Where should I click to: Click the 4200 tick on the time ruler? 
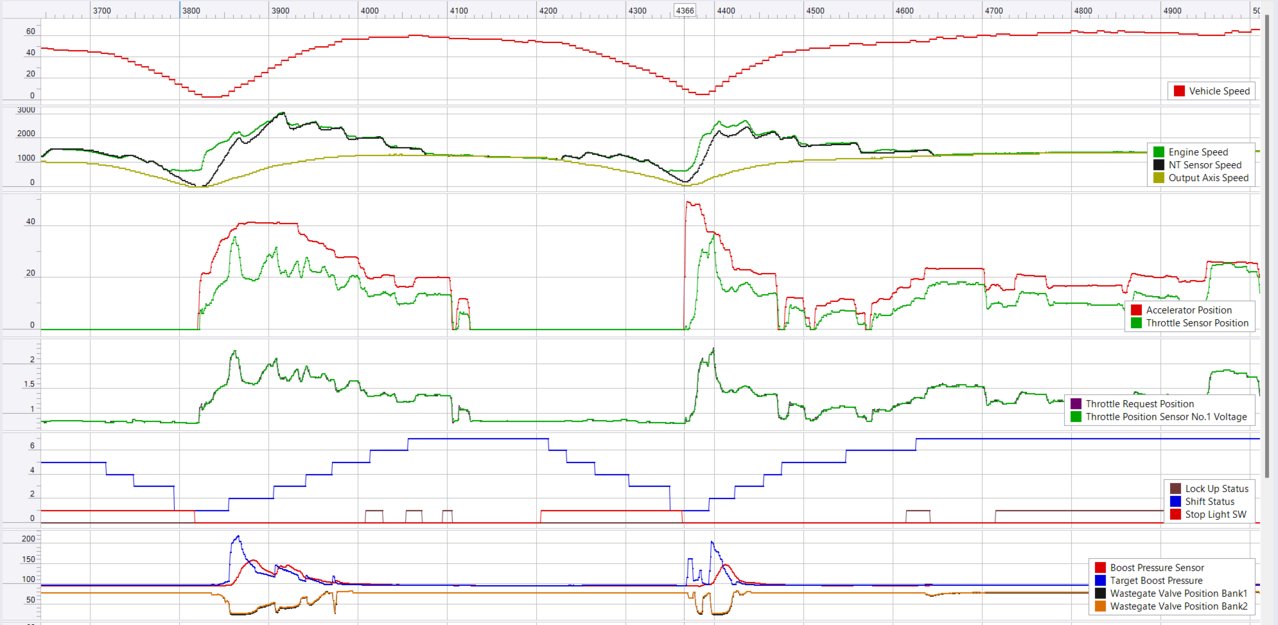coord(549,10)
